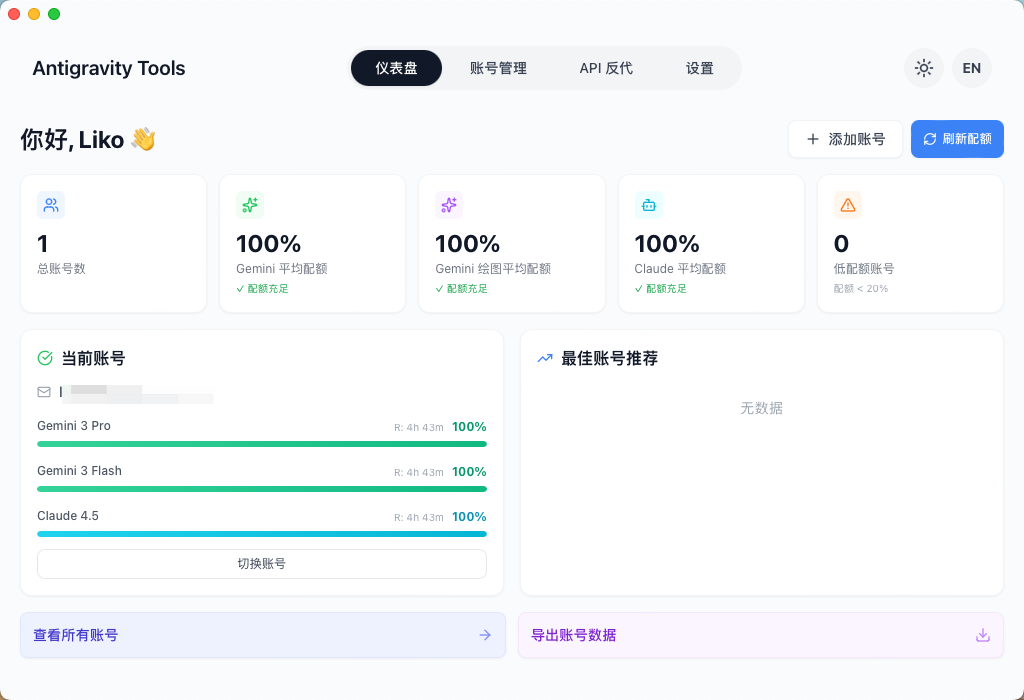Image resolution: width=1024 pixels, height=700 pixels.
Task: Click the green sparkle icon on Gemini 平均配额 card
Action: [x=250, y=205]
